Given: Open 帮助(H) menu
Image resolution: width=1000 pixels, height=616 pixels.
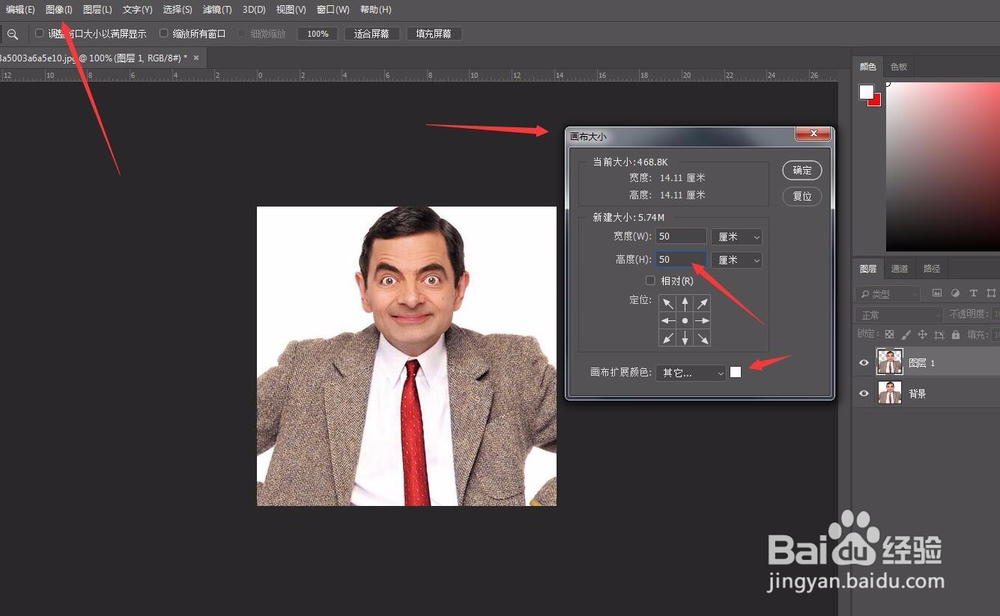Looking at the screenshot, I should 376,10.
